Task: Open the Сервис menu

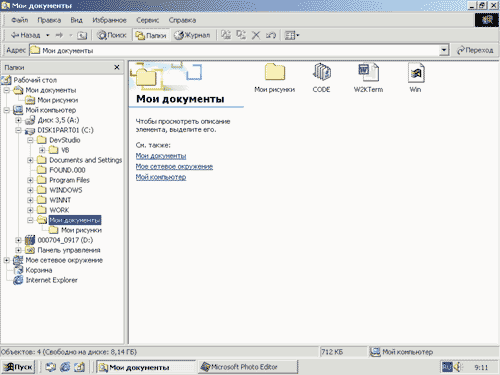Action: pyautogui.click(x=147, y=20)
